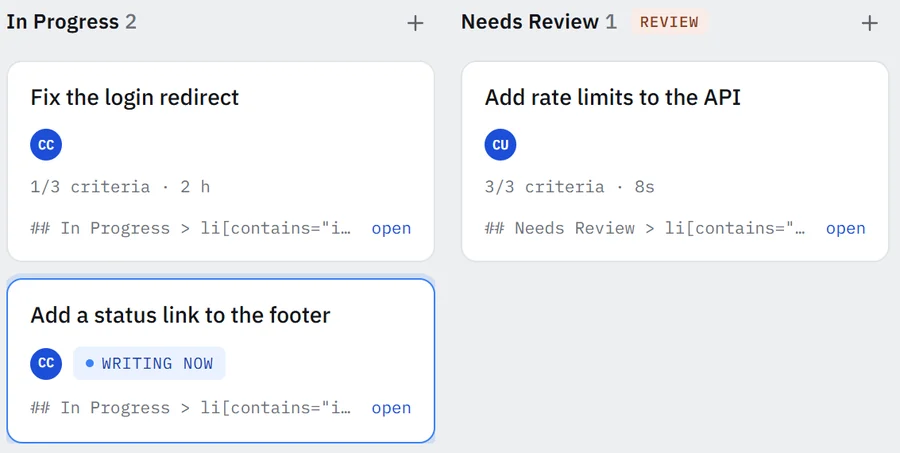Select '3/3 criteria · 8s' text
This screenshot has height=453, width=900.
[x=569, y=187]
